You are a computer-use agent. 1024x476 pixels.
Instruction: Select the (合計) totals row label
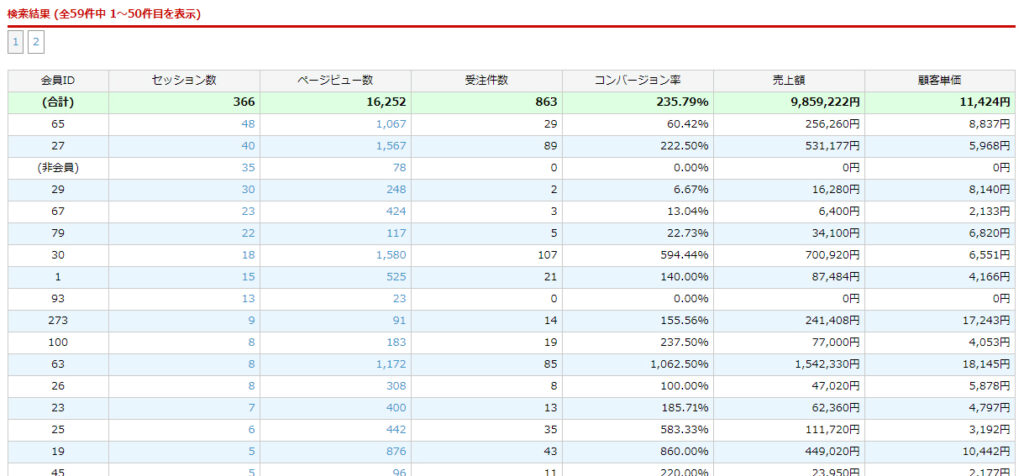[58, 103]
